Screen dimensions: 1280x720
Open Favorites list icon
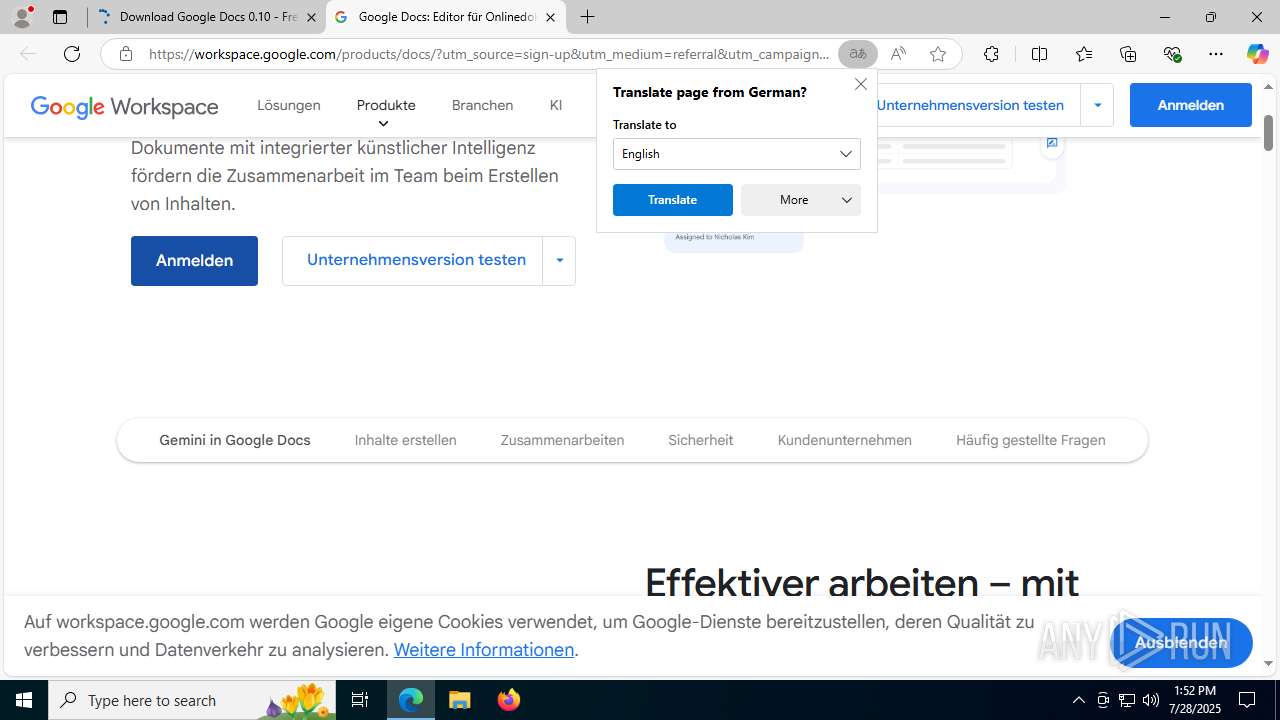coord(1084,54)
